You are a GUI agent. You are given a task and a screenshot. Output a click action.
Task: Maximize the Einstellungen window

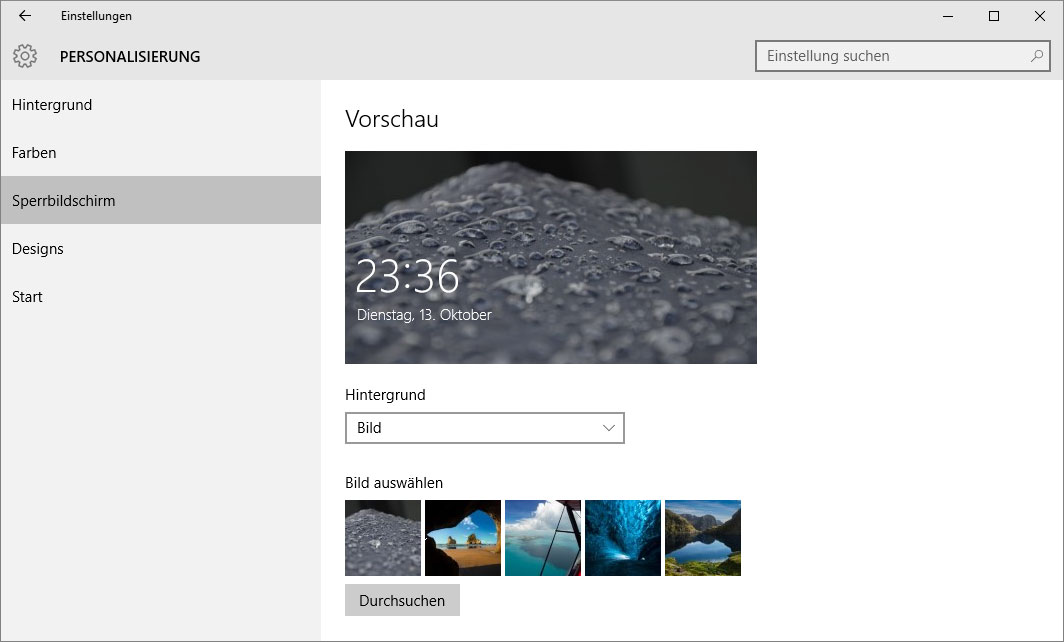994,16
